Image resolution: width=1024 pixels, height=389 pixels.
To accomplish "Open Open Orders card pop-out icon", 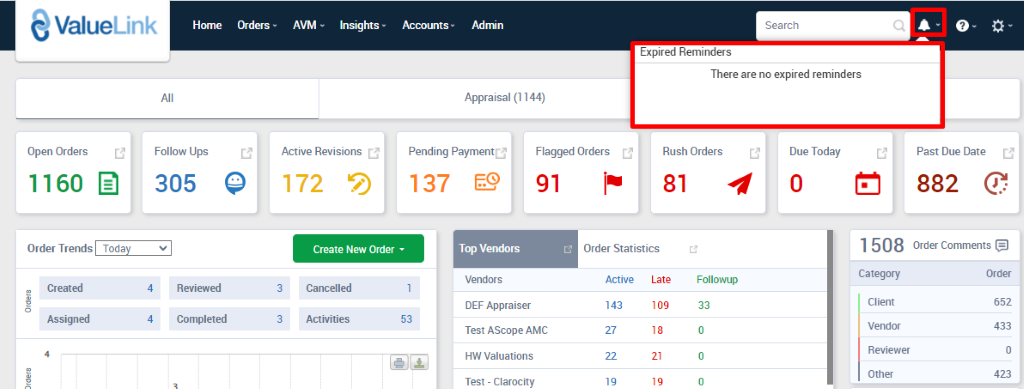I will coord(120,153).
